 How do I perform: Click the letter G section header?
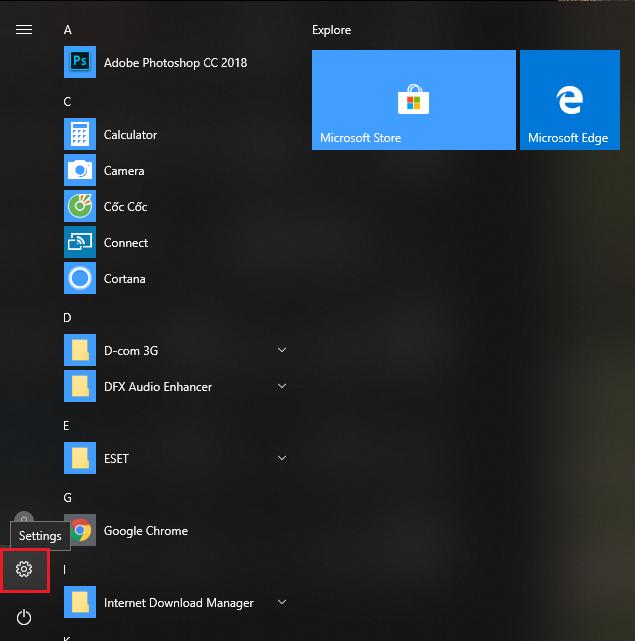coord(67,498)
